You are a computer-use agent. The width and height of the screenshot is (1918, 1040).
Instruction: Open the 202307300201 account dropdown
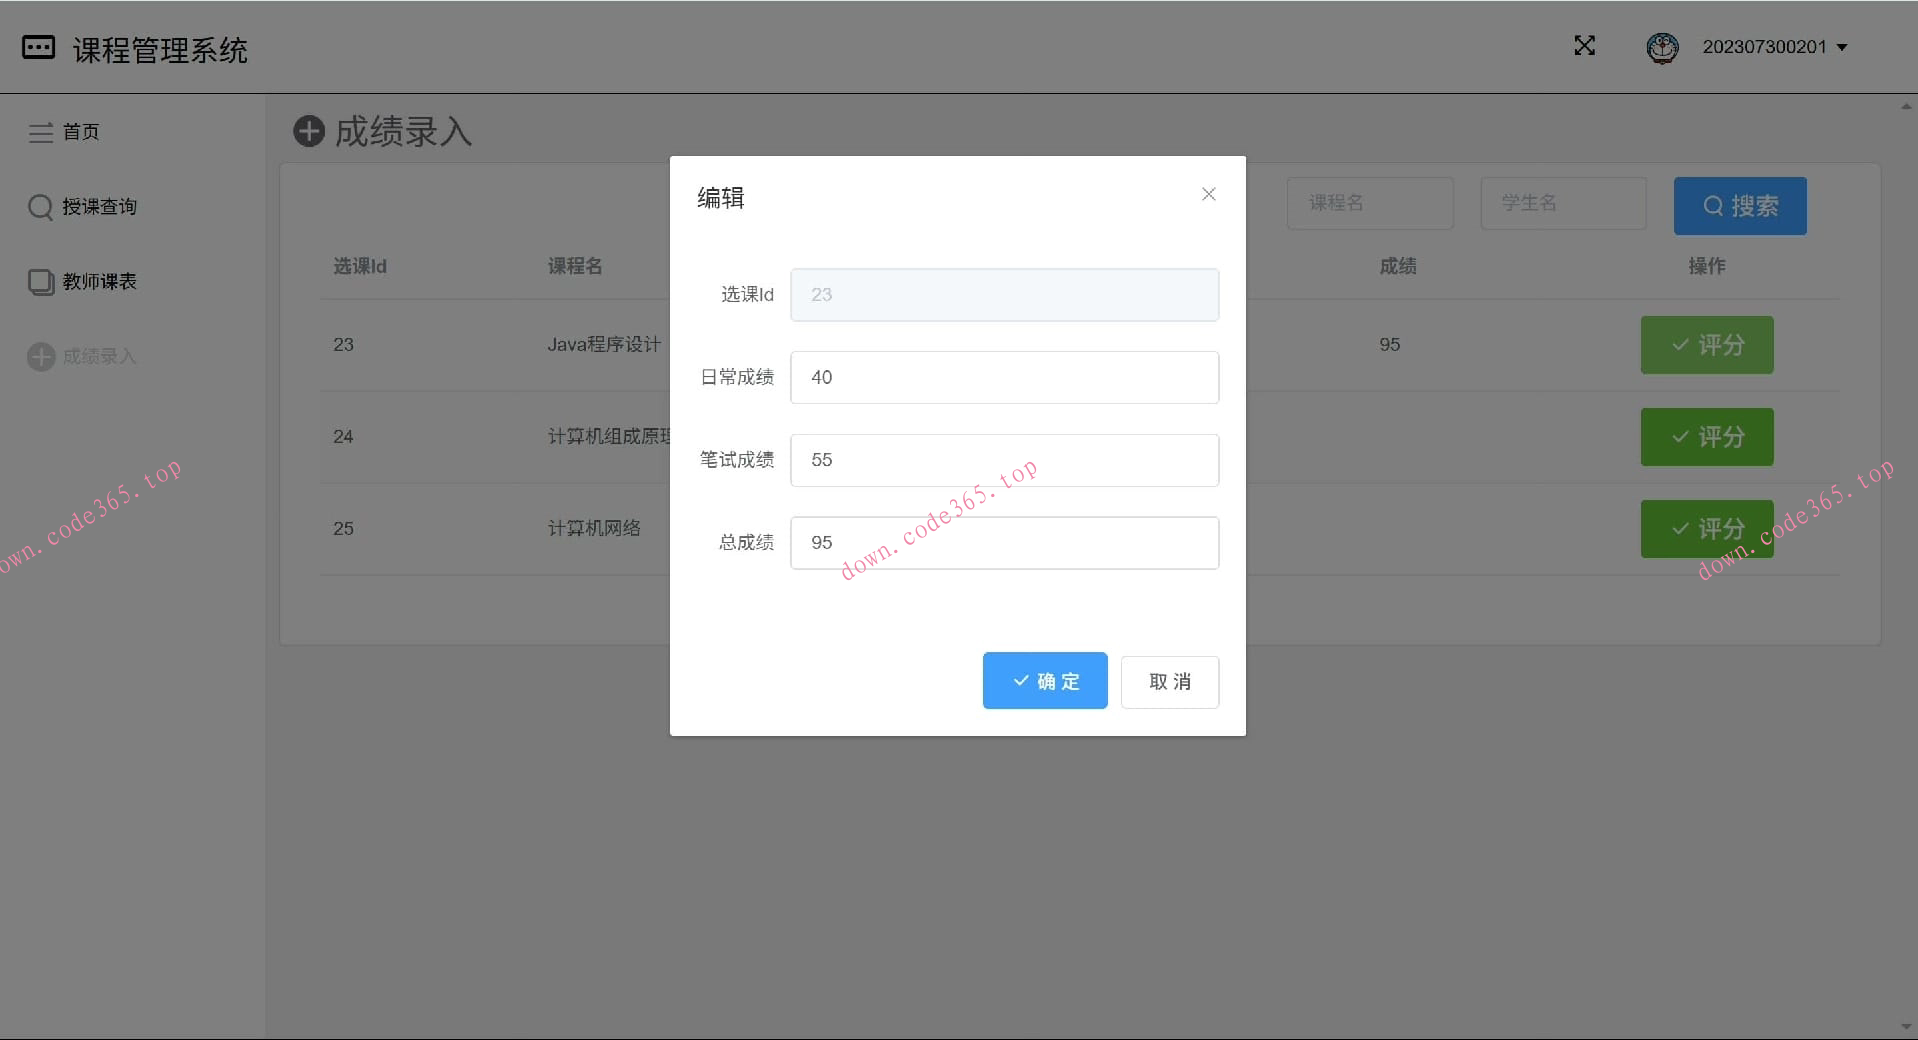[x=1774, y=47]
